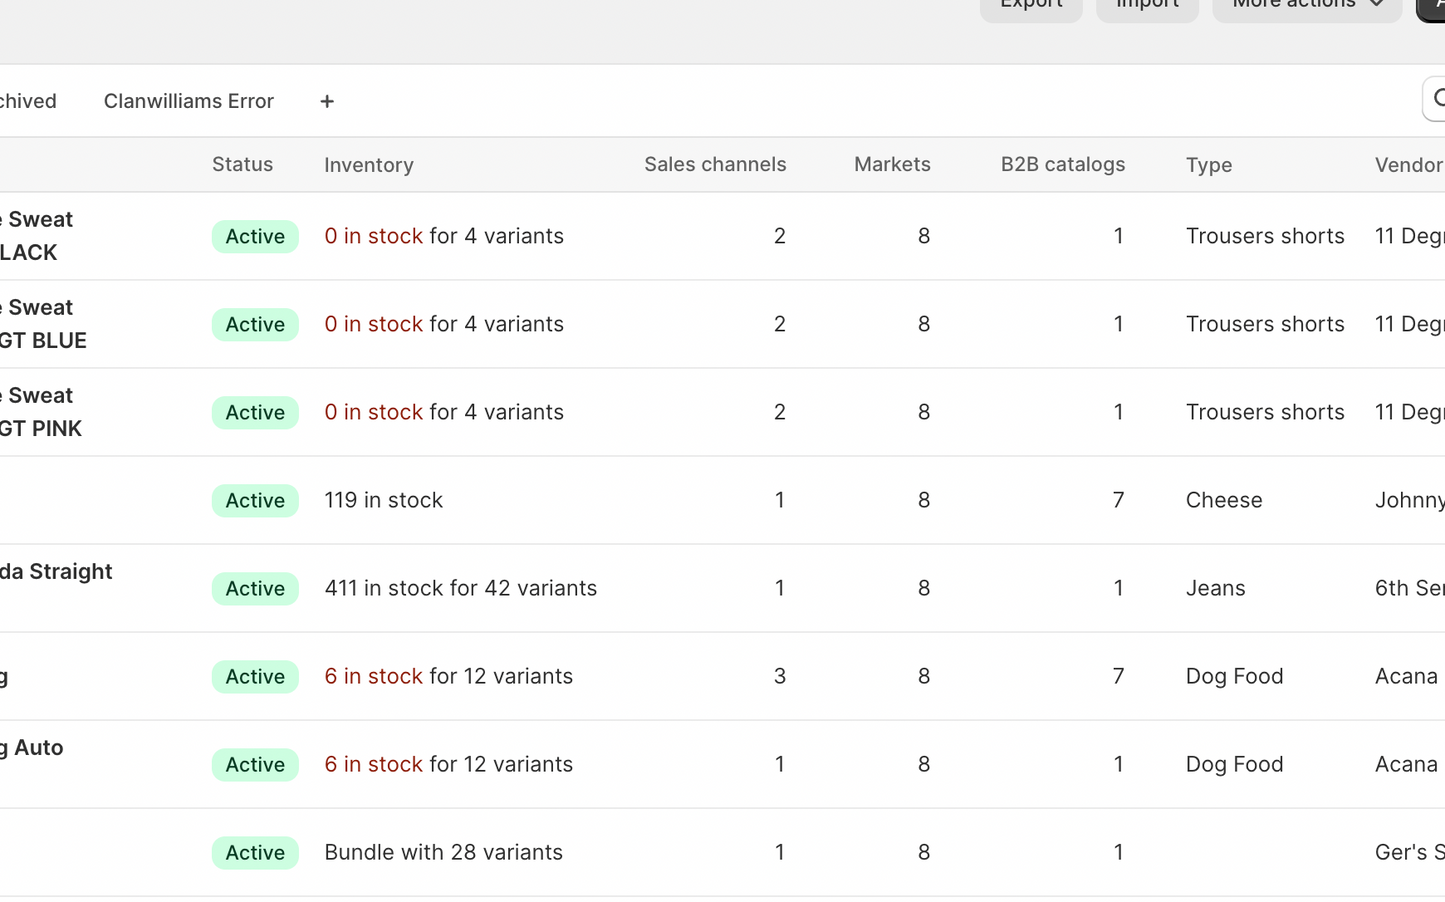Click Markets value 8 in Jeans row
Image resolution: width=1445 pixels, height=902 pixels.
(x=923, y=588)
